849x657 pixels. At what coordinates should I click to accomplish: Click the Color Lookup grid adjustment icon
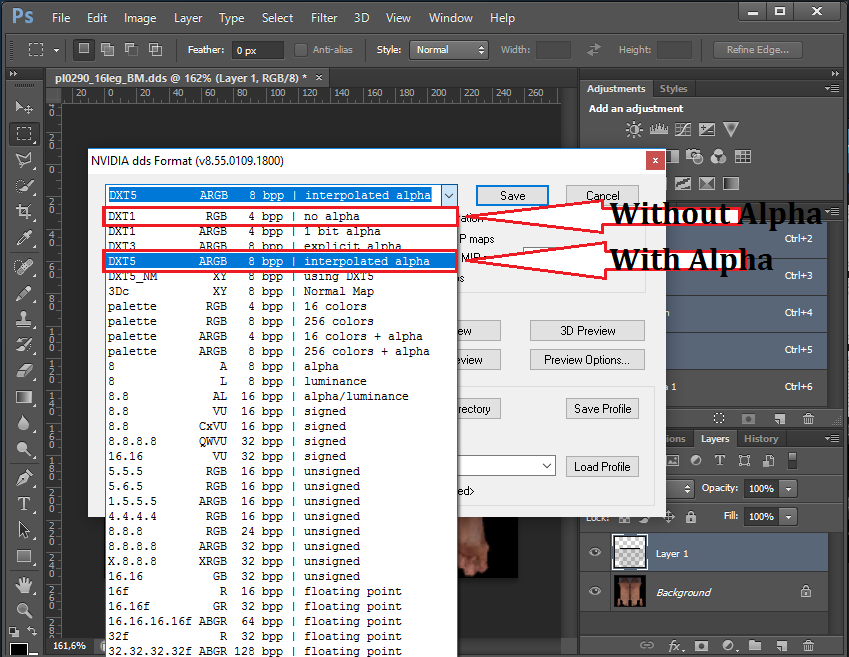point(742,157)
